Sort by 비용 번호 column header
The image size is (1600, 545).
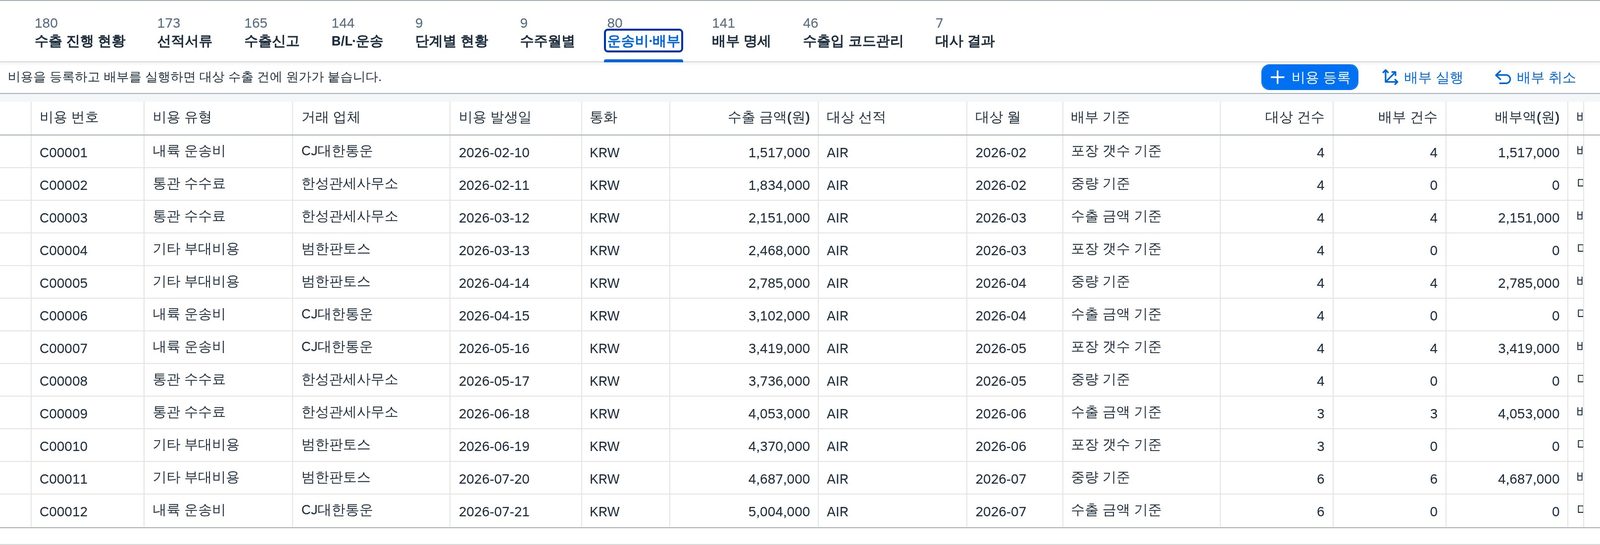click(88, 117)
